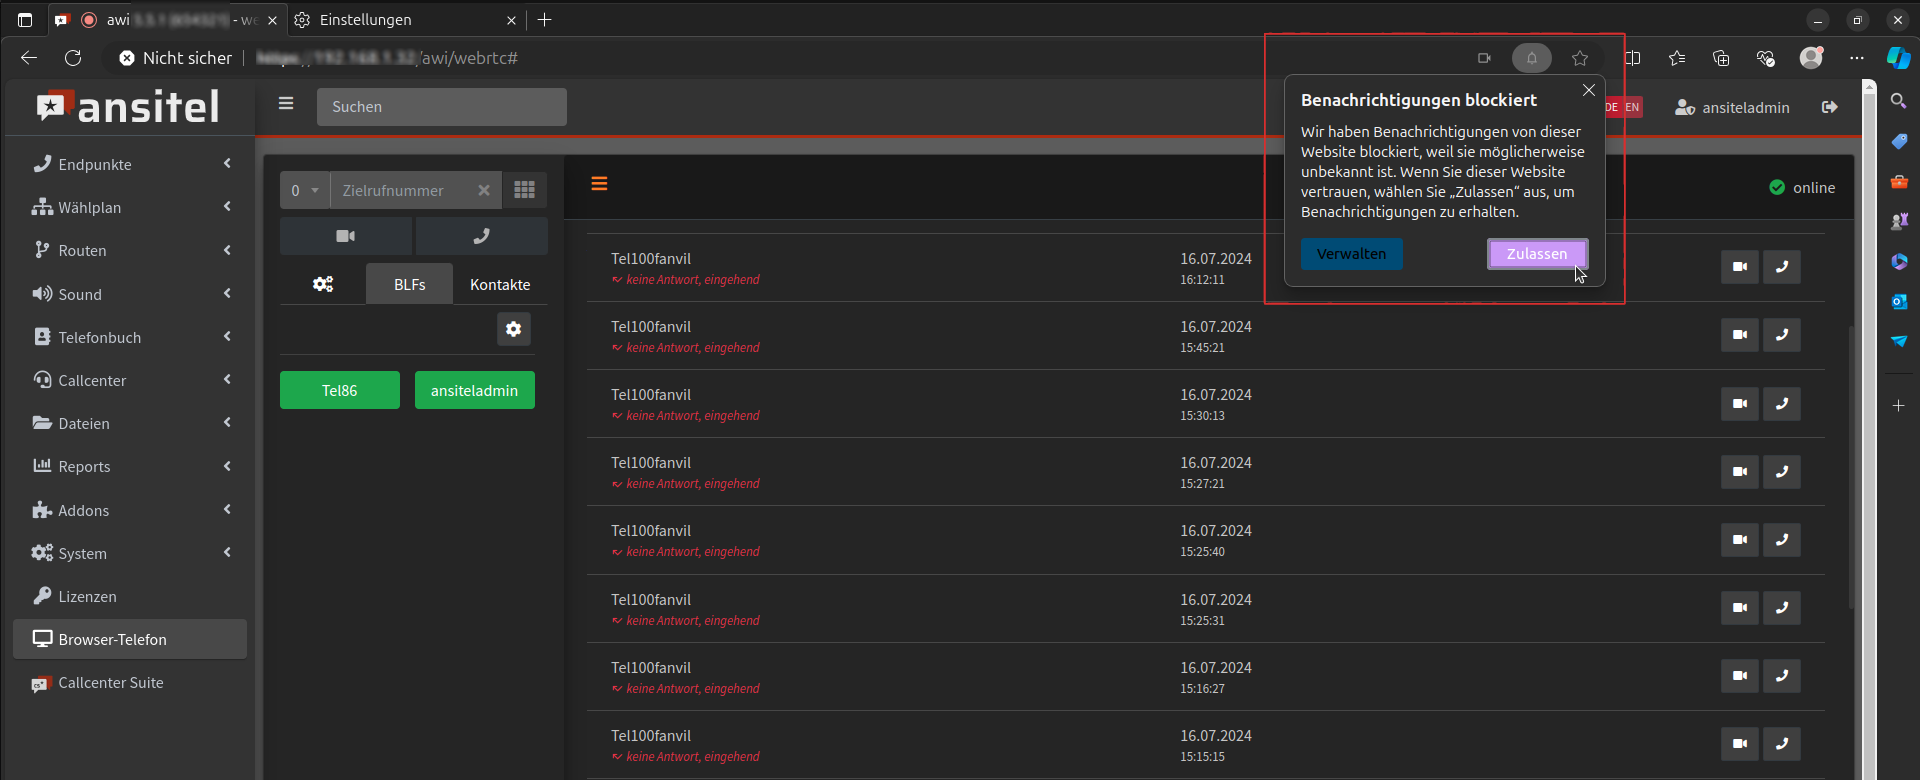This screenshot has width=1920, height=780.
Task: Expand the Endpunkte sidebar menu
Action: tap(130, 164)
